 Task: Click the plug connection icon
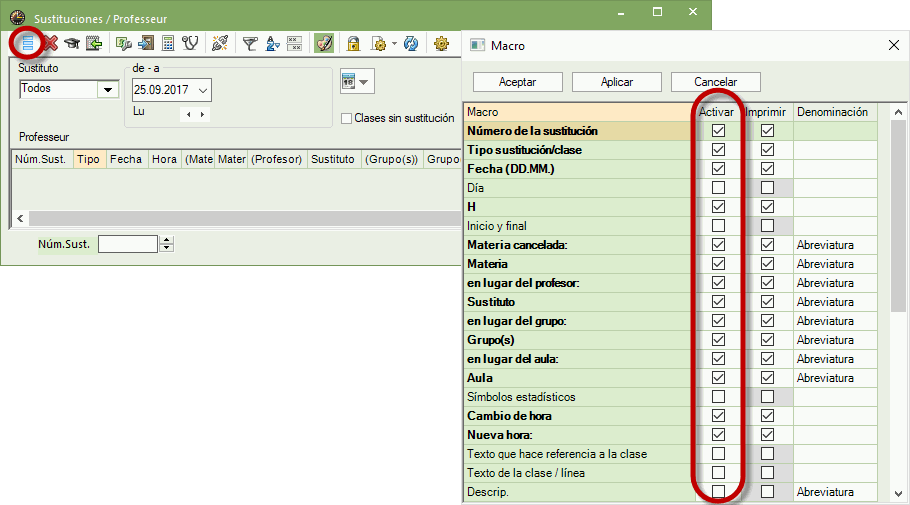pyautogui.click(x=220, y=43)
